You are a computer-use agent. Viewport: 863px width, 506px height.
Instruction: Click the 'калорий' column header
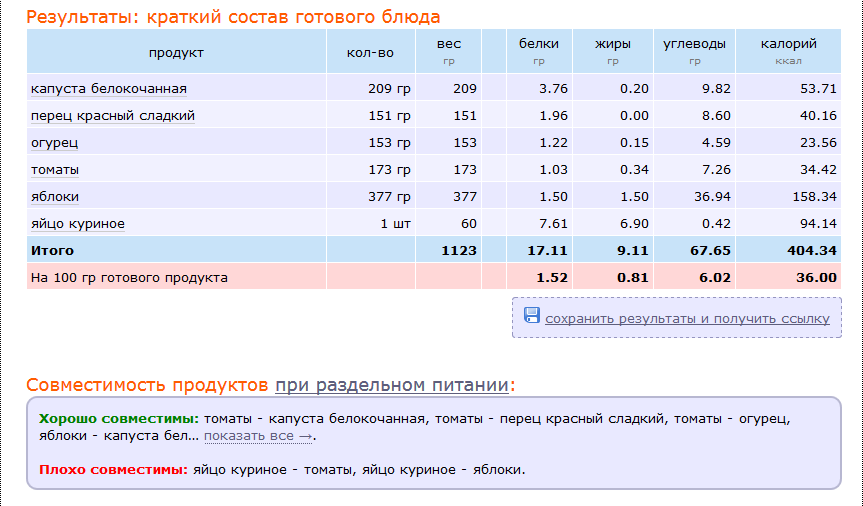click(x=788, y=44)
